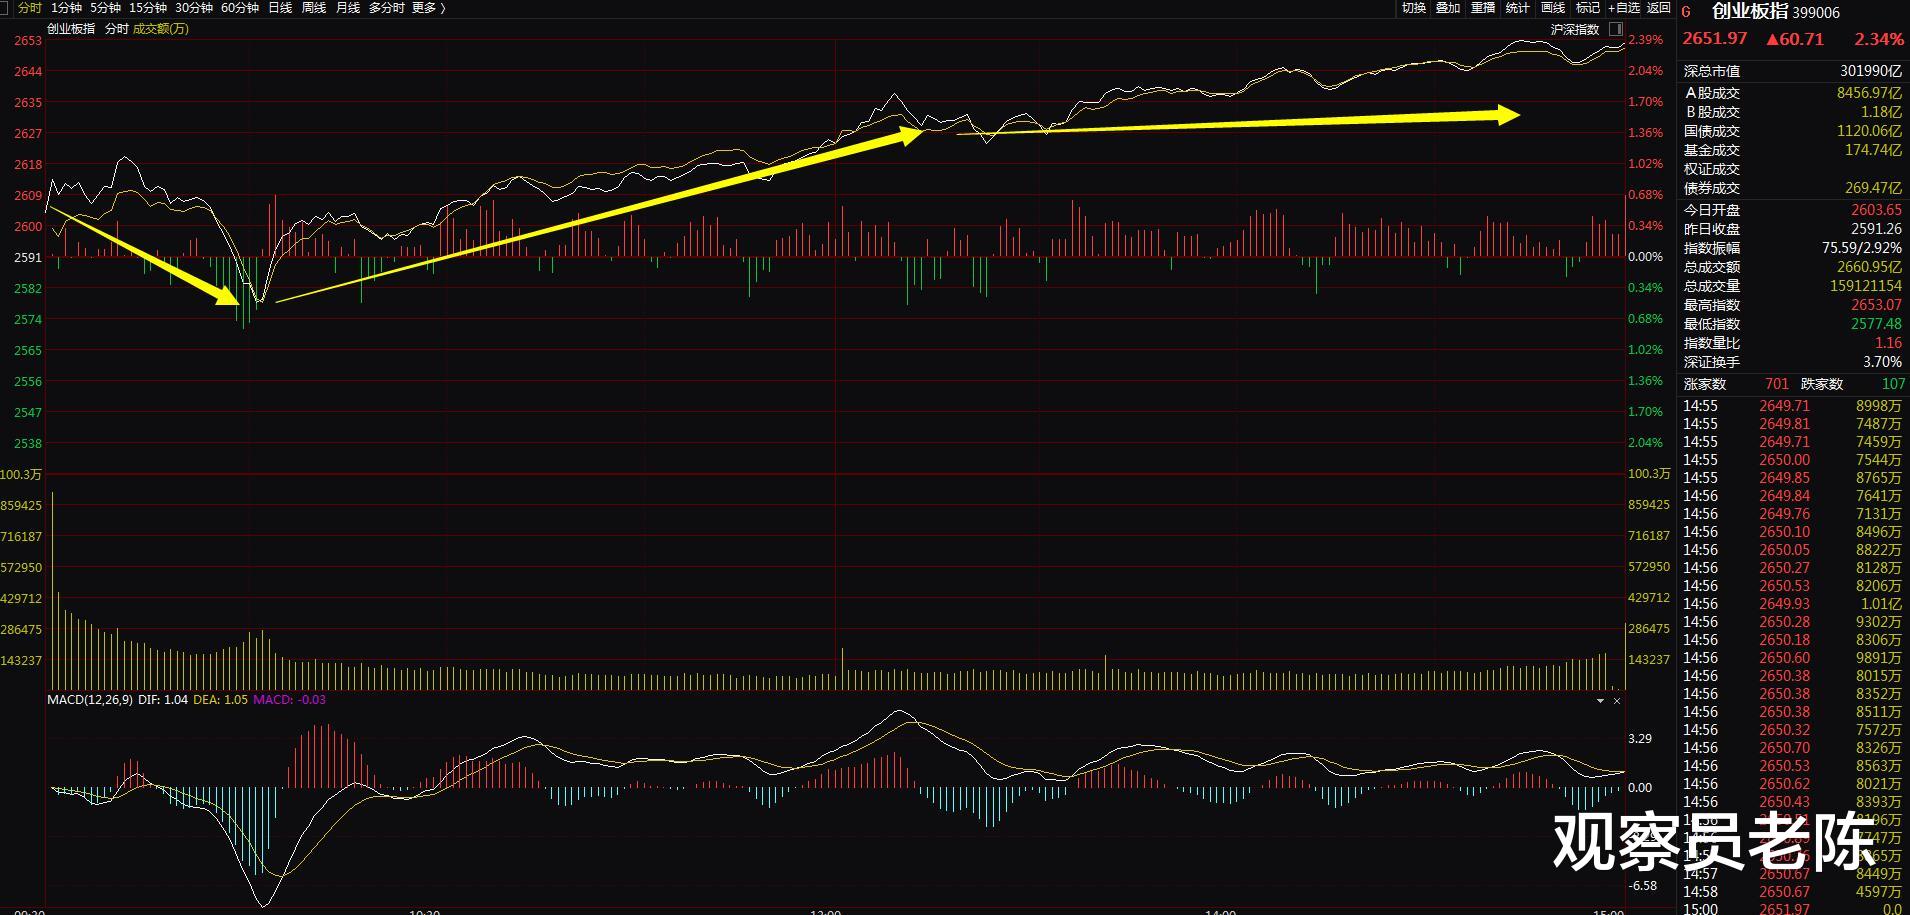Select the 5分钟 period tab

105,8
